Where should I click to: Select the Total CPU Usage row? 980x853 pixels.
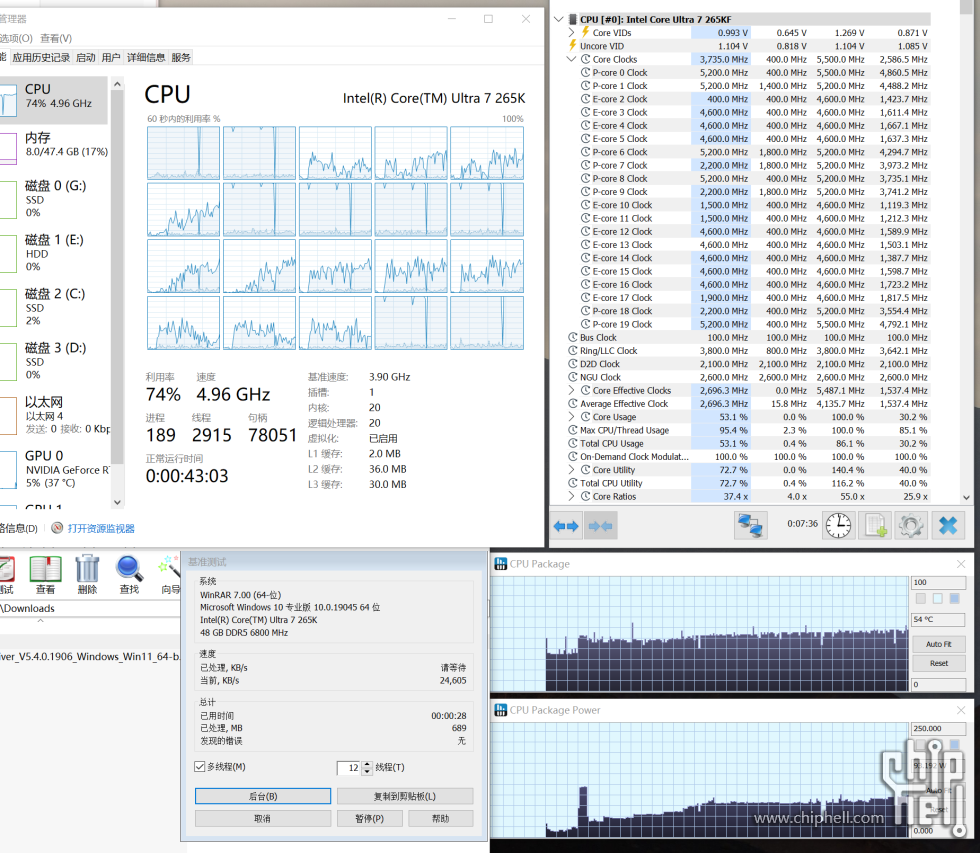click(x=749, y=444)
